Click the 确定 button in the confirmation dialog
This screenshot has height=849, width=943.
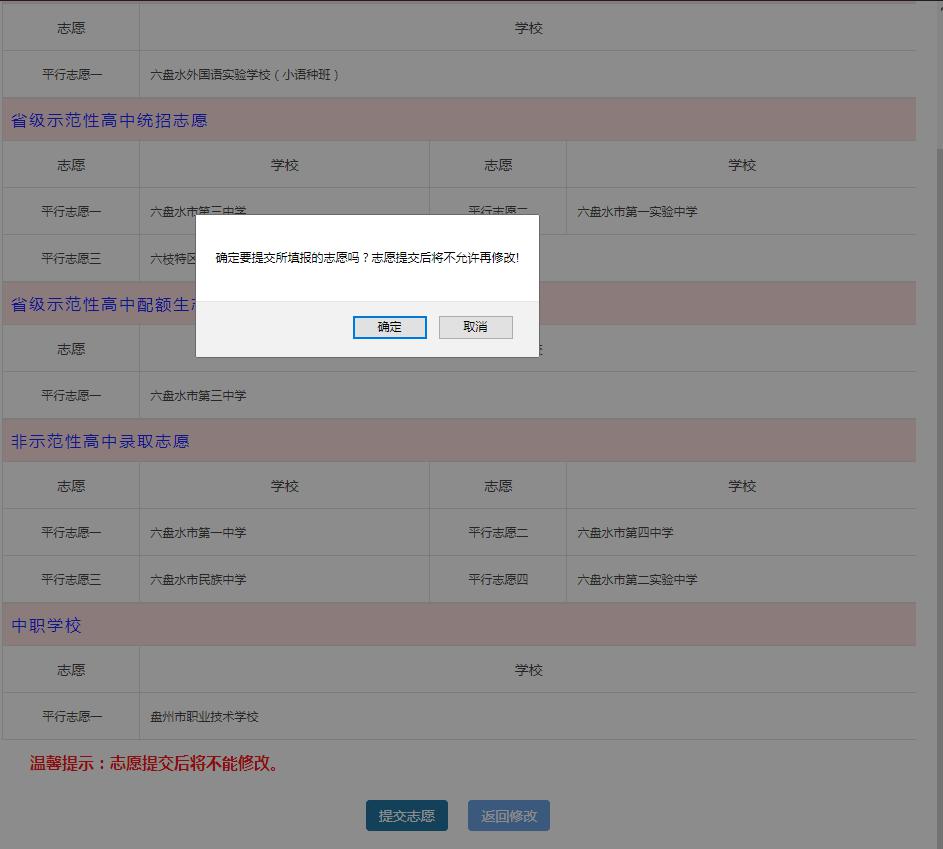[x=389, y=327]
